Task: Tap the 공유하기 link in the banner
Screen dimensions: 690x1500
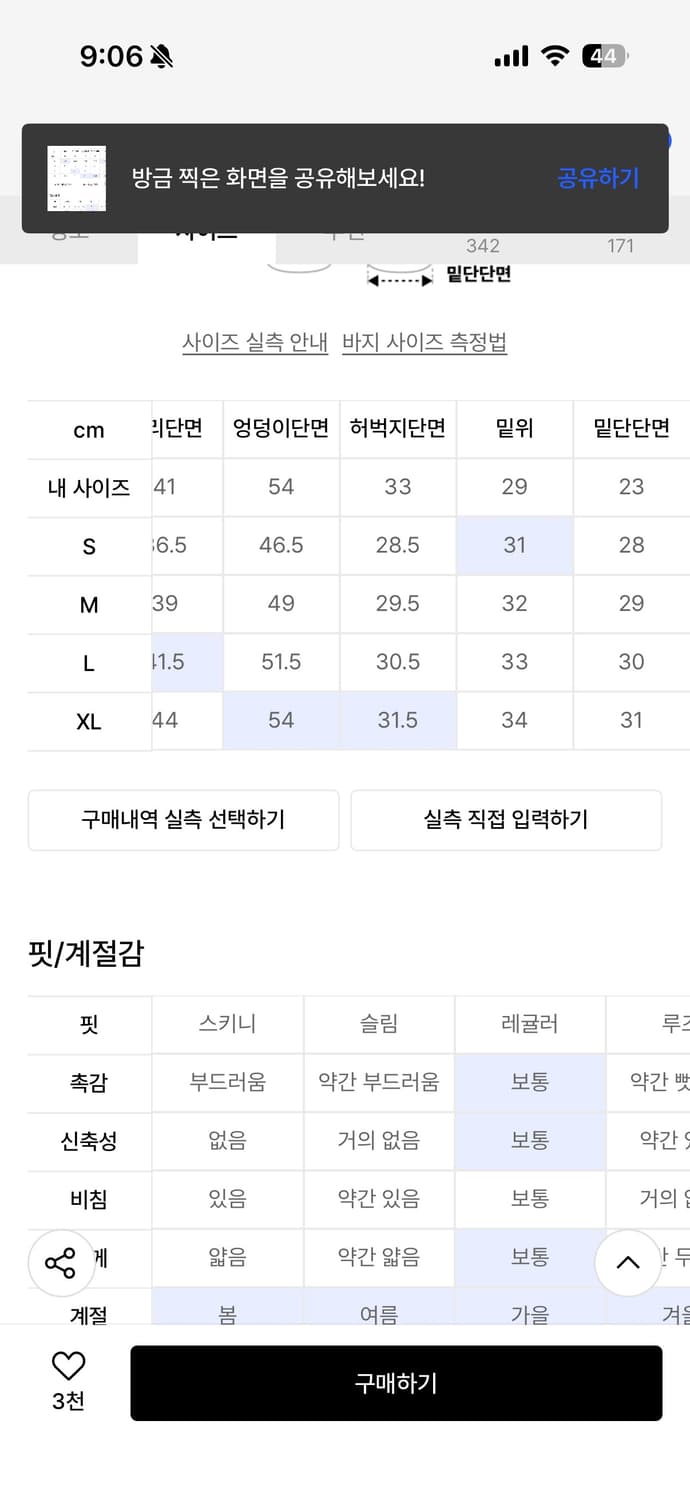Action: click(x=597, y=178)
